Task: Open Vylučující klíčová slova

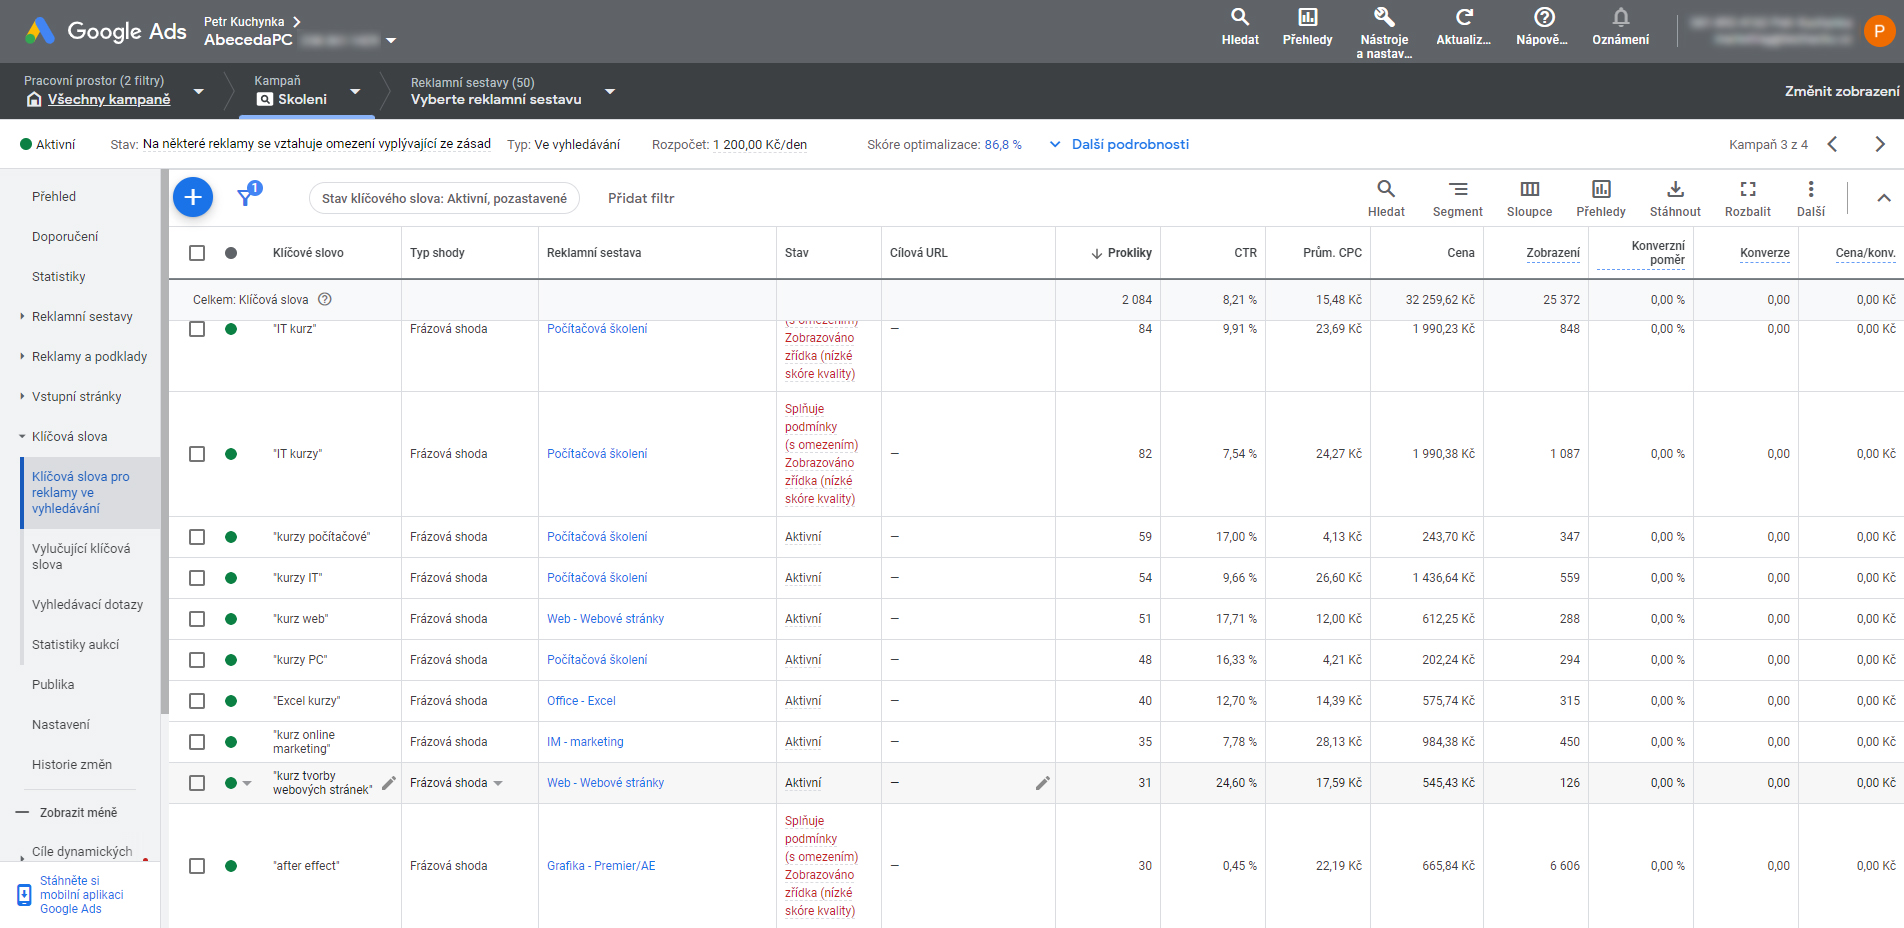Action: click(x=81, y=557)
